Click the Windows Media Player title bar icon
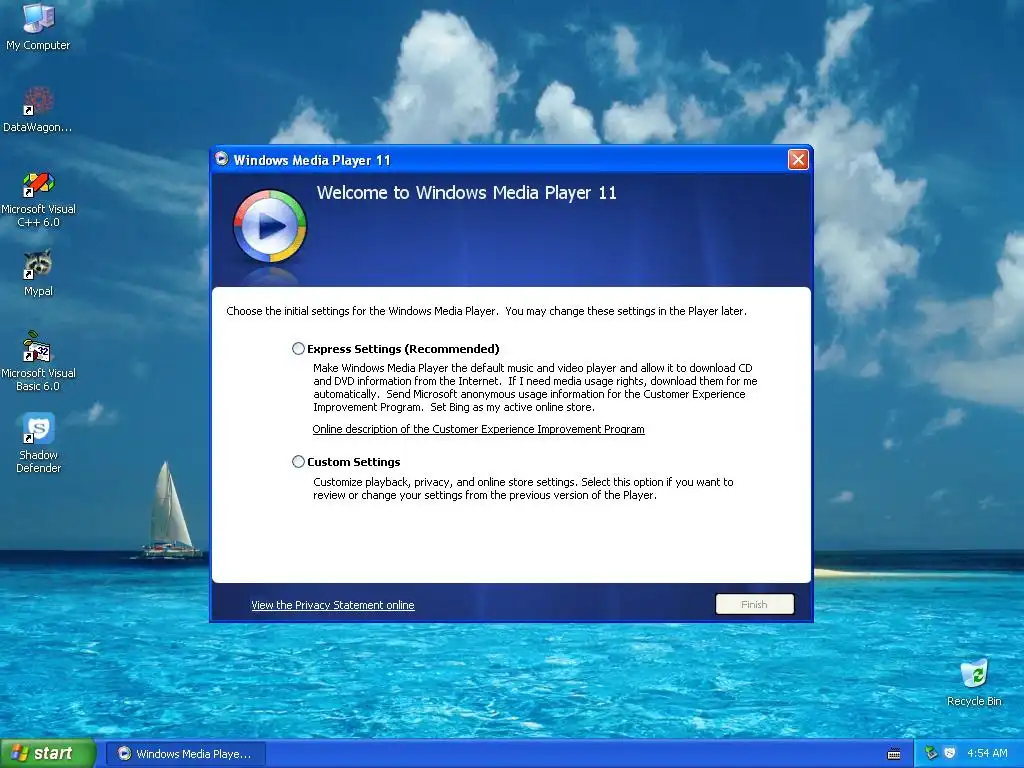 click(x=222, y=159)
